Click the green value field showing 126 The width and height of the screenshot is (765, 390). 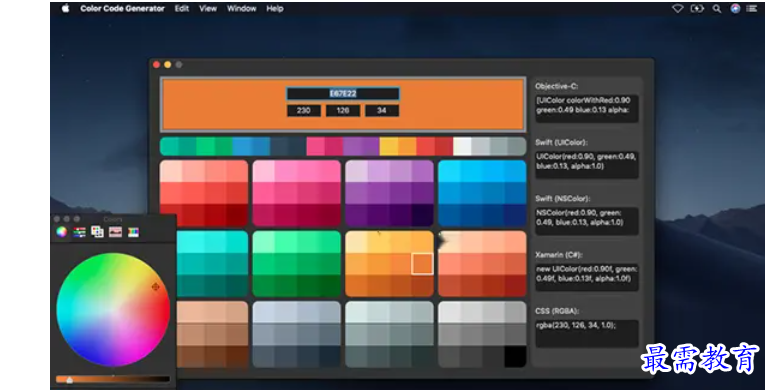(x=343, y=110)
